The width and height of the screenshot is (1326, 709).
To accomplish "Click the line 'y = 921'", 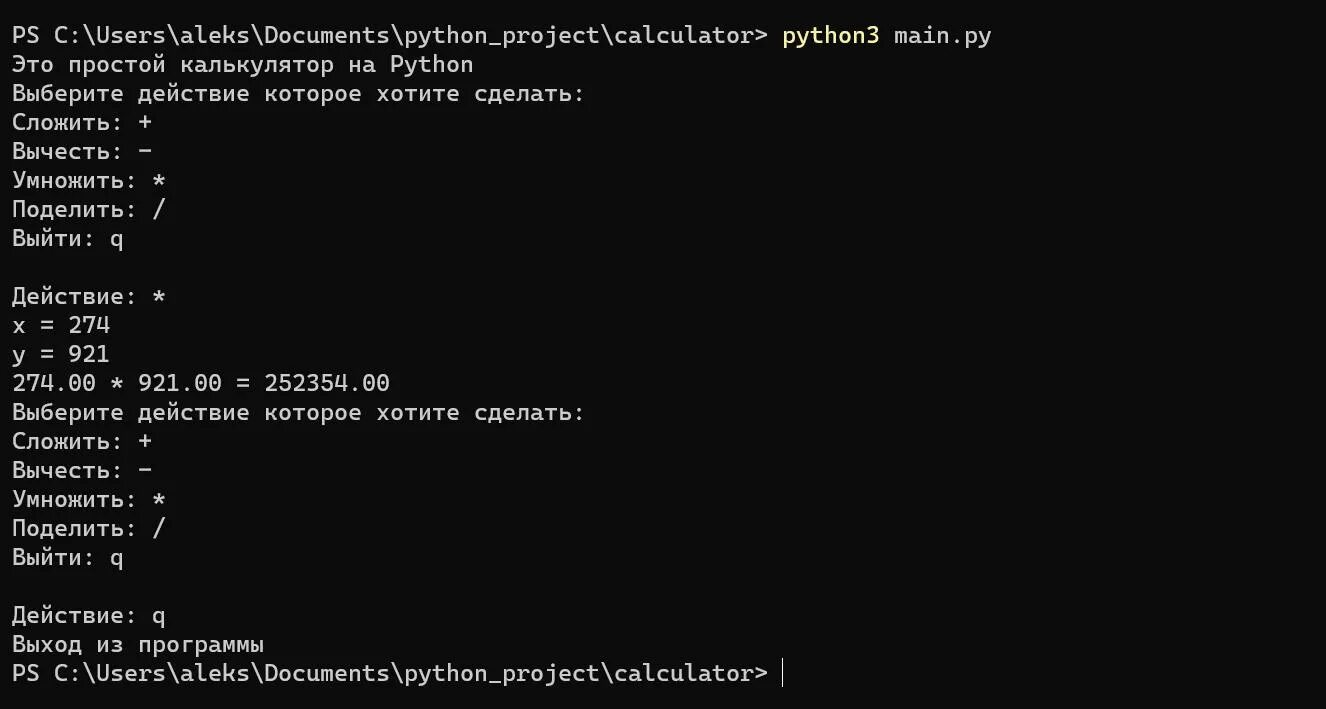I will click(61, 354).
